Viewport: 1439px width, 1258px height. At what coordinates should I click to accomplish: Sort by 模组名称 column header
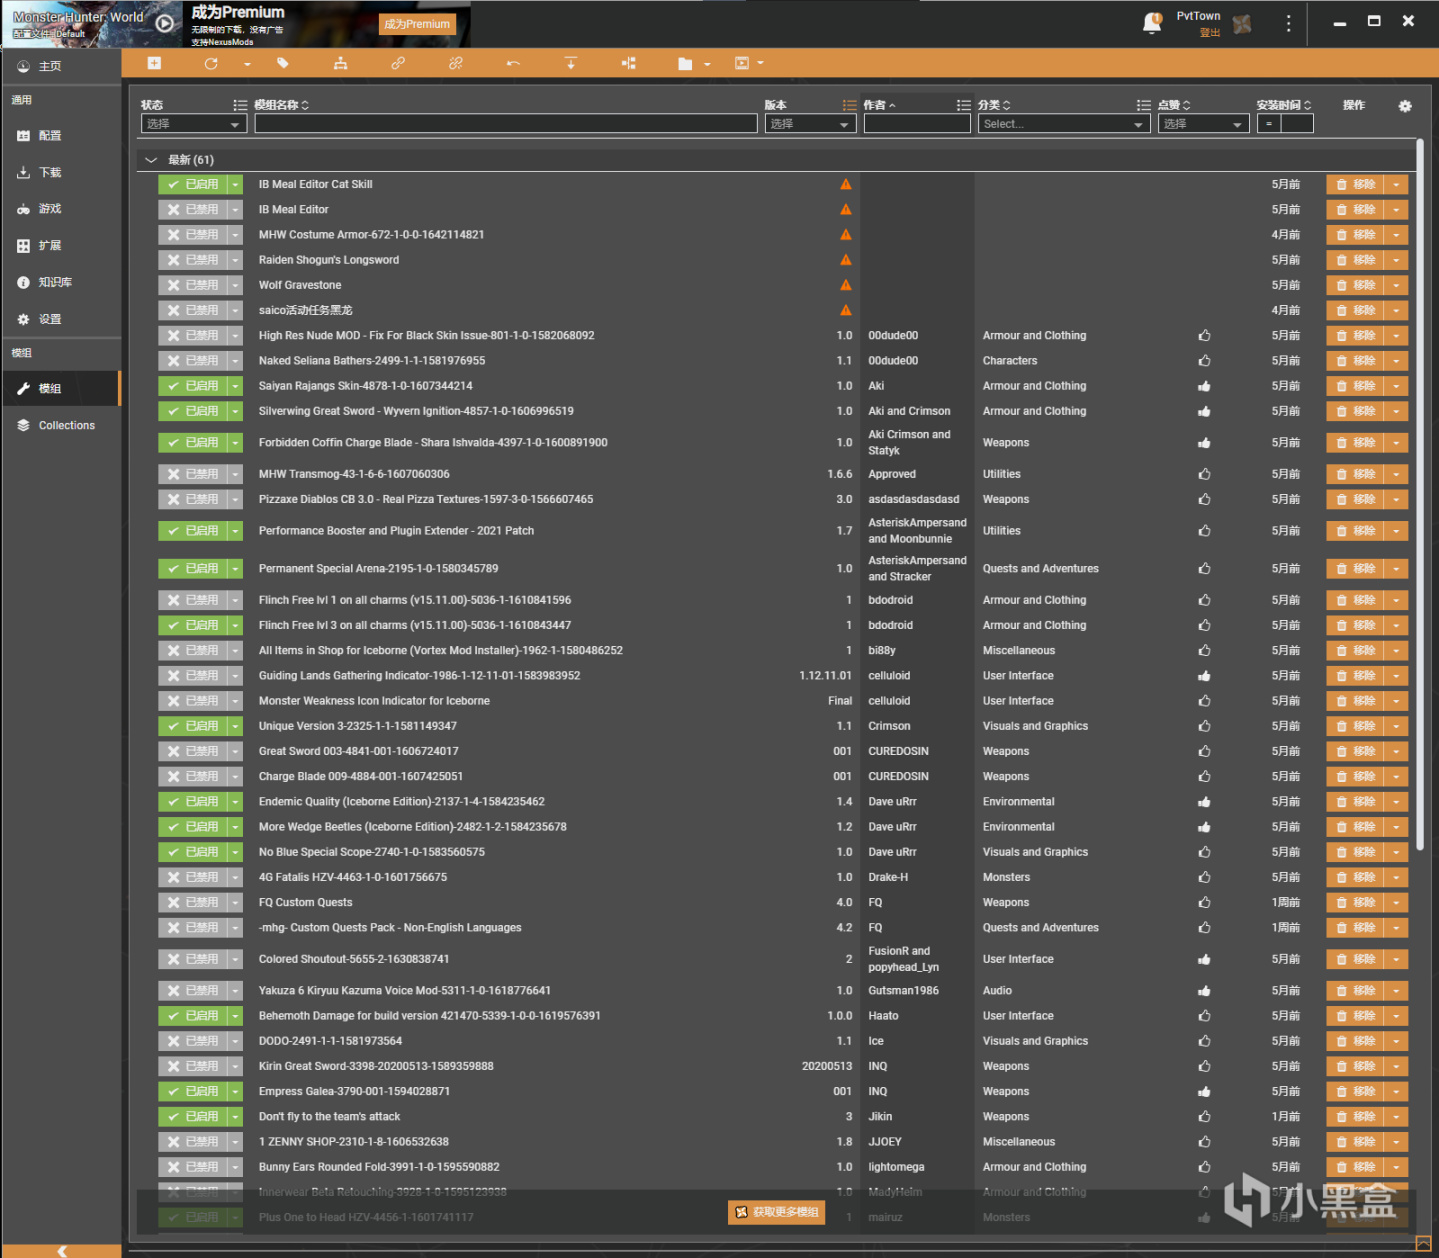pyautogui.click(x=281, y=105)
